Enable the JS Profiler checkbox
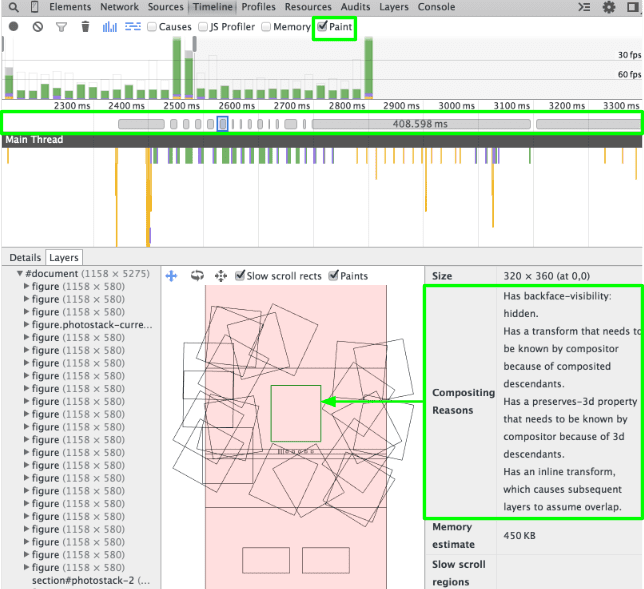 (203, 27)
